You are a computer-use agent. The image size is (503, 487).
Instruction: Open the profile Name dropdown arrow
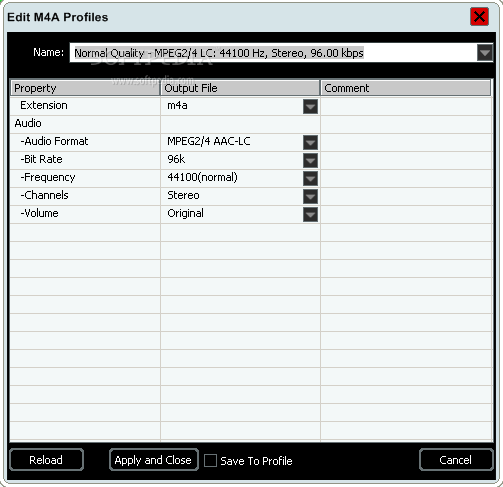(x=485, y=53)
